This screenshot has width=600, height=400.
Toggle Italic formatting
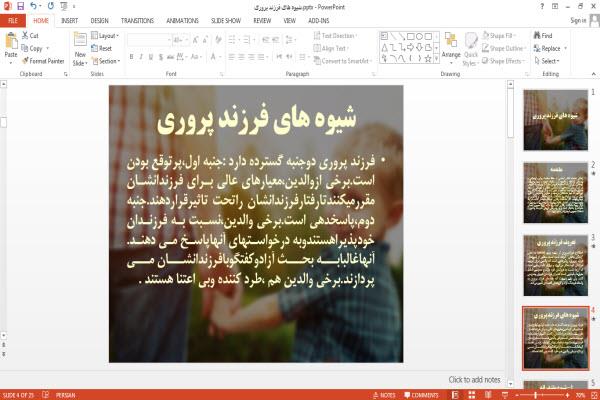(x=141, y=57)
